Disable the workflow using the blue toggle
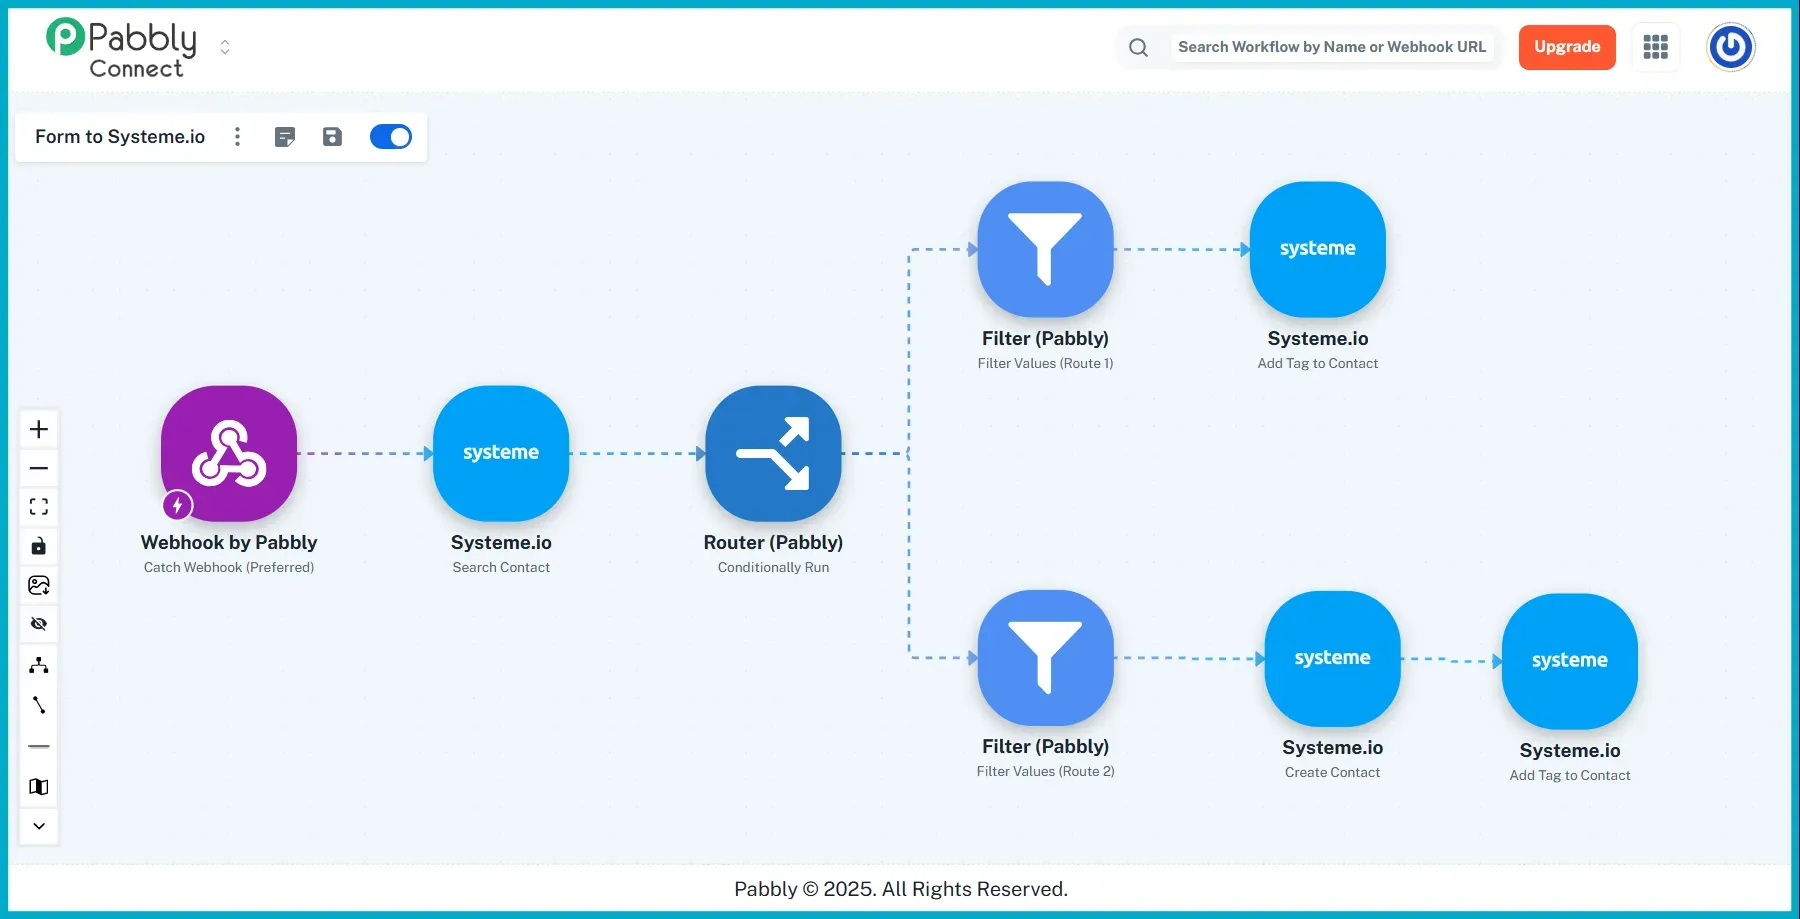 (x=390, y=137)
